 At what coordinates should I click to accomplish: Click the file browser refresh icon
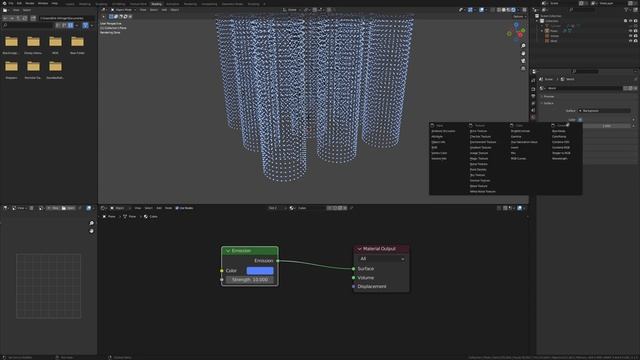coord(25,18)
